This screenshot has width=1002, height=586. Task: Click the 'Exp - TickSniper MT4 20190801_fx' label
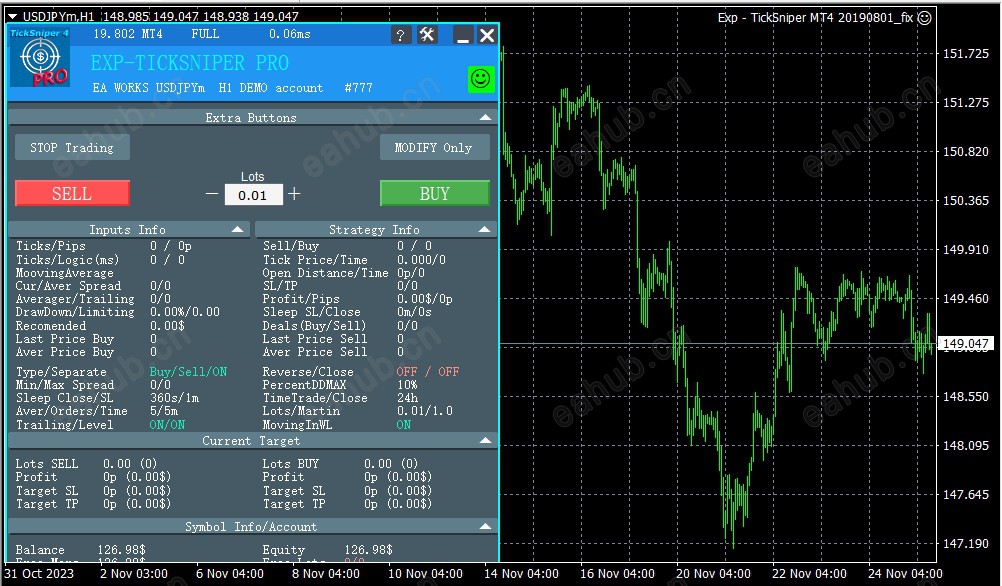[815, 18]
